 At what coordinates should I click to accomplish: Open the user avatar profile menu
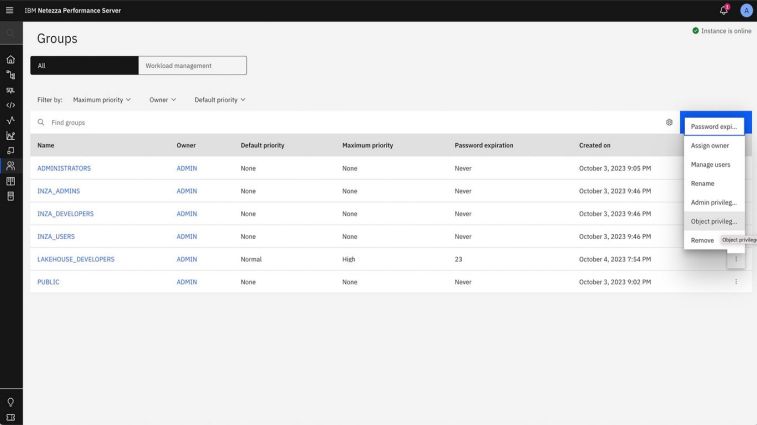coord(745,10)
